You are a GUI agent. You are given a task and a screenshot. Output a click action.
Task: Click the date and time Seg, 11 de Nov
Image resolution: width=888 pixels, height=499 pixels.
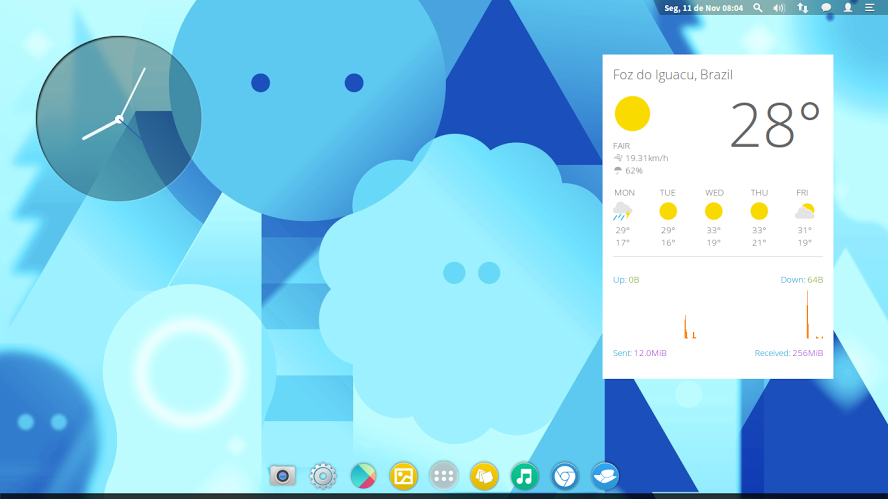point(703,8)
